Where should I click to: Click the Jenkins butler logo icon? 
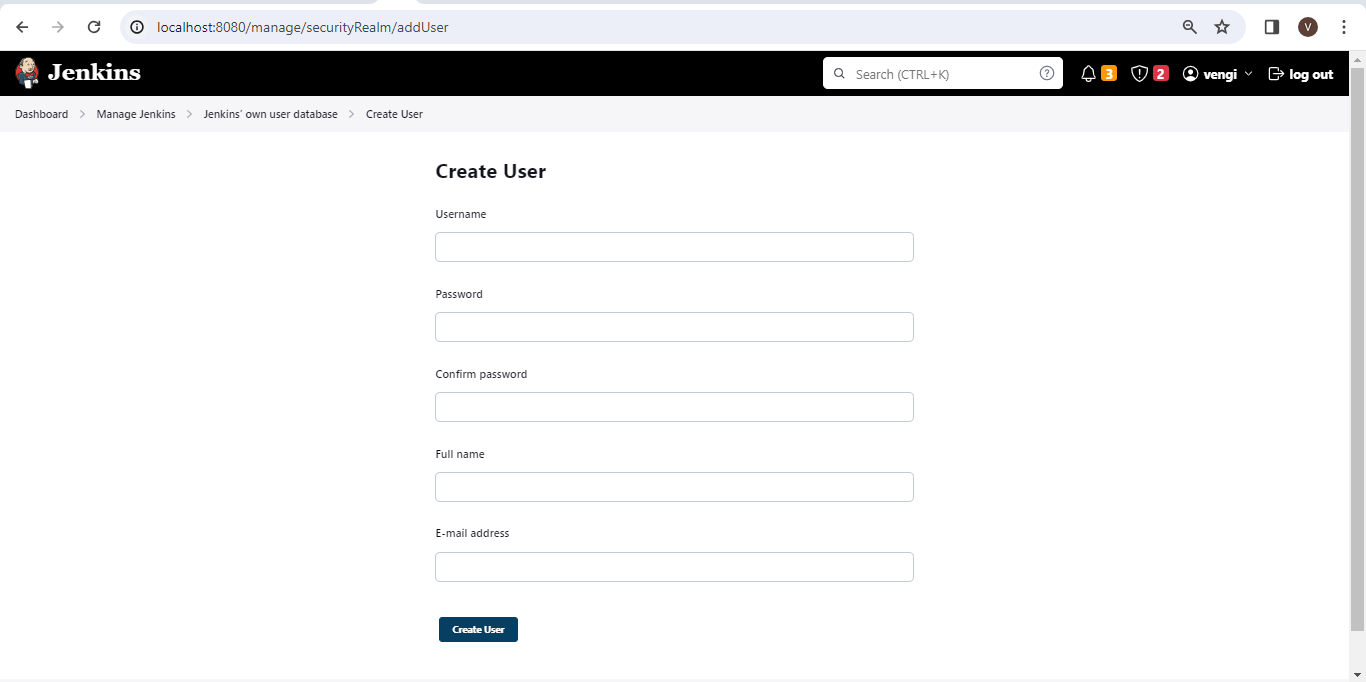(27, 73)
